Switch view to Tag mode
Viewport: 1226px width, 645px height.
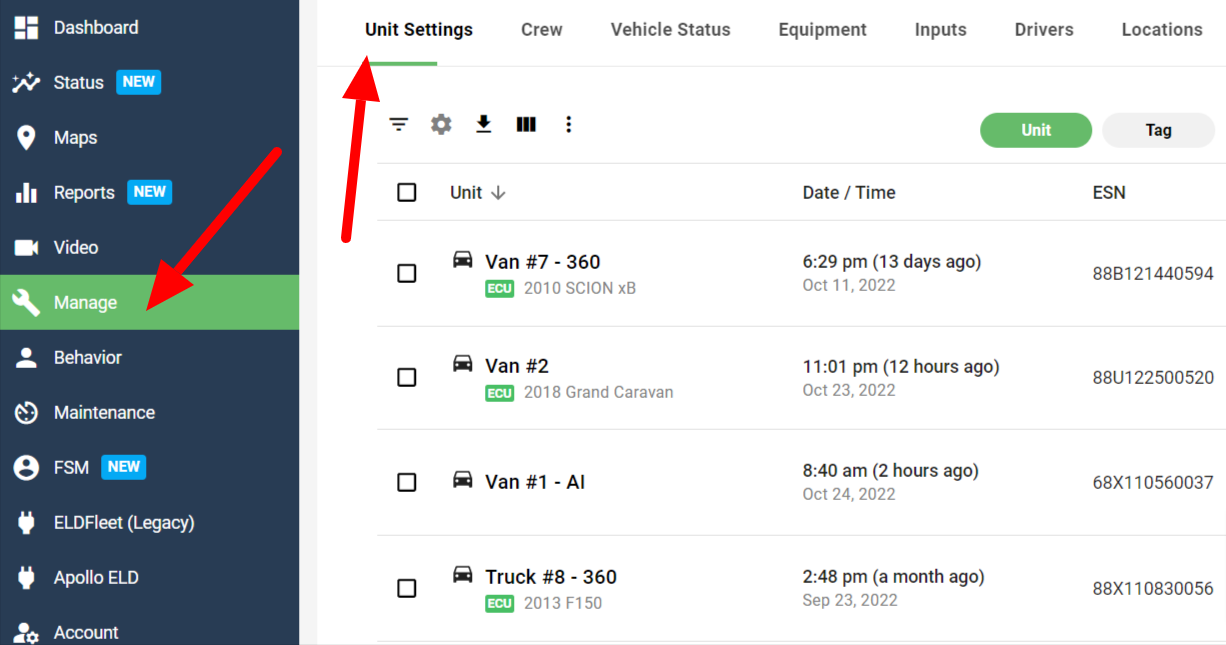point(1158,129)
